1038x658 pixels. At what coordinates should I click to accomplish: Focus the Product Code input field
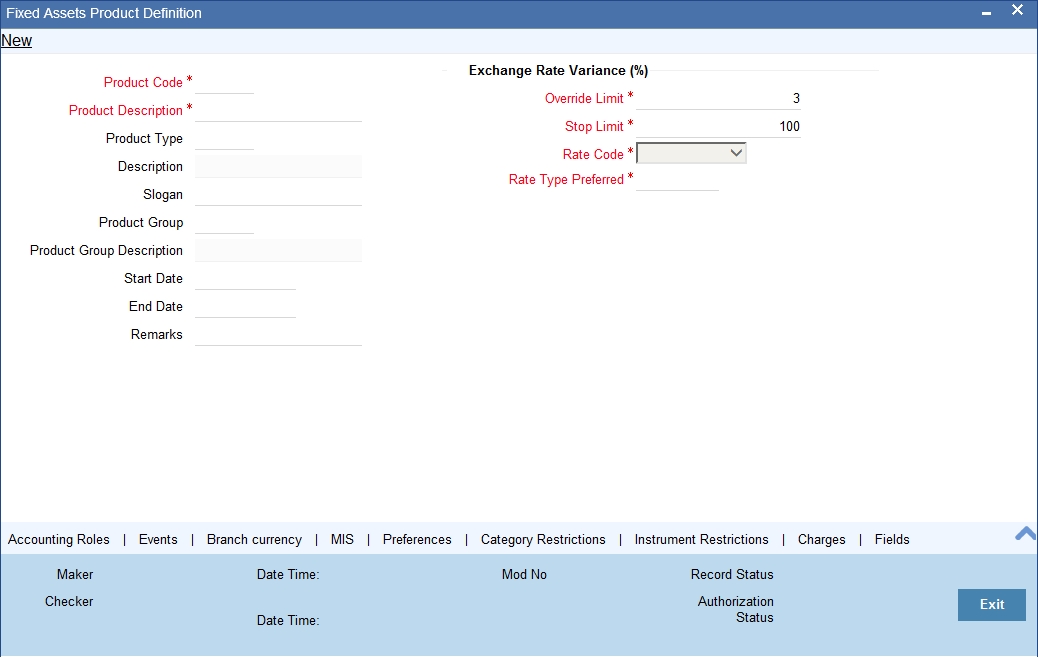224,83
